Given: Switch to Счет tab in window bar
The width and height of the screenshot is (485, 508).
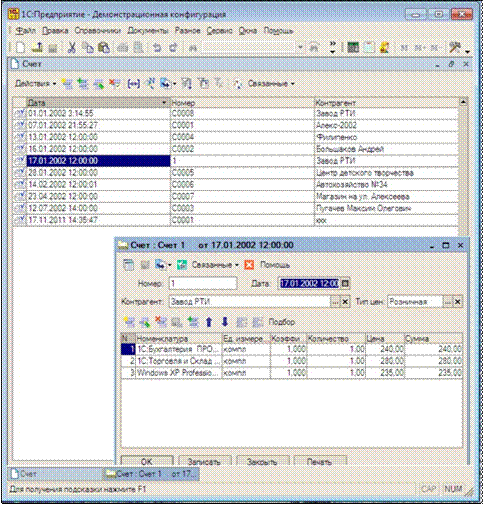Looking at the screenshot, I should [55, 474].
